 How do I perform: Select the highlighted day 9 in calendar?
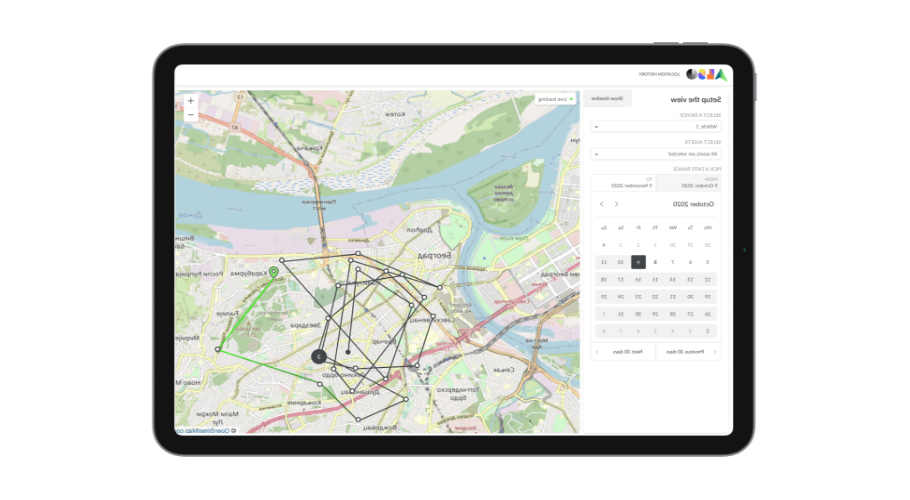[638, 262]
